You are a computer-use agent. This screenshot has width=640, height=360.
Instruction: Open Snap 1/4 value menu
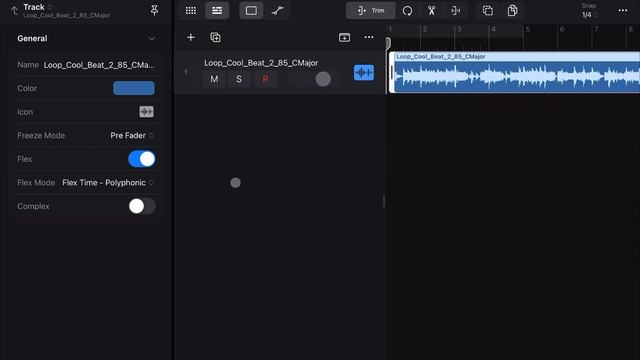tap(589, 15)
